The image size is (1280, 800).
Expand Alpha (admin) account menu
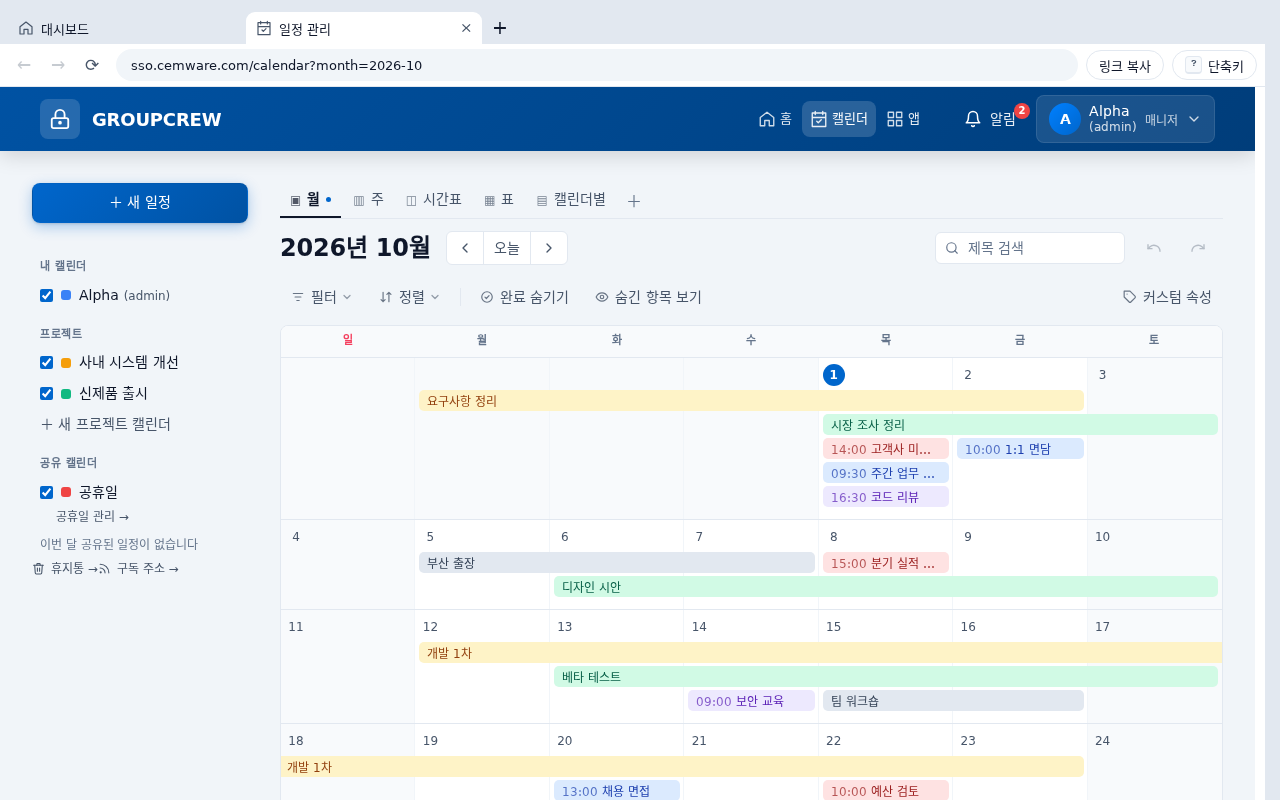[1125, 119]
